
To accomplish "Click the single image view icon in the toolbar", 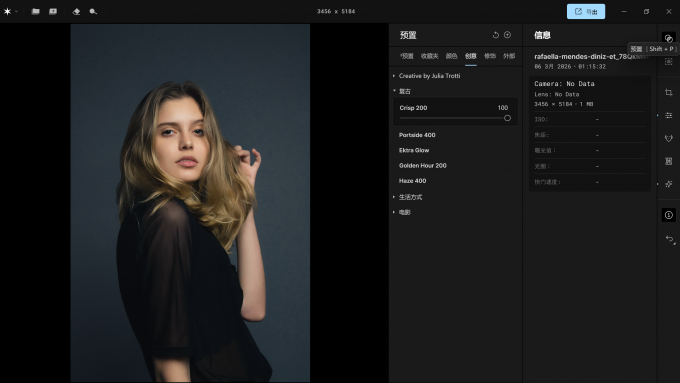I will (x=53, y=11).
